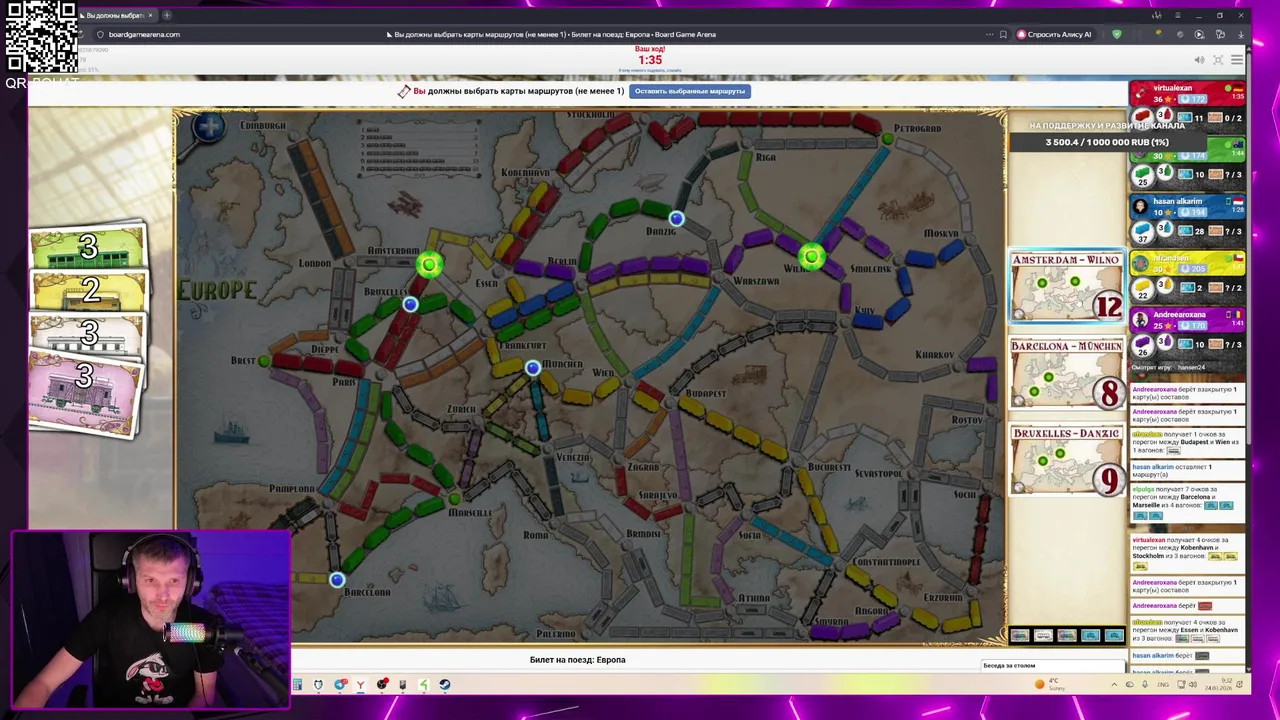Image resolution: width=1280 pixels, height=720 pixels.
Task: Close the current browser tab
Action: [150, 15]
